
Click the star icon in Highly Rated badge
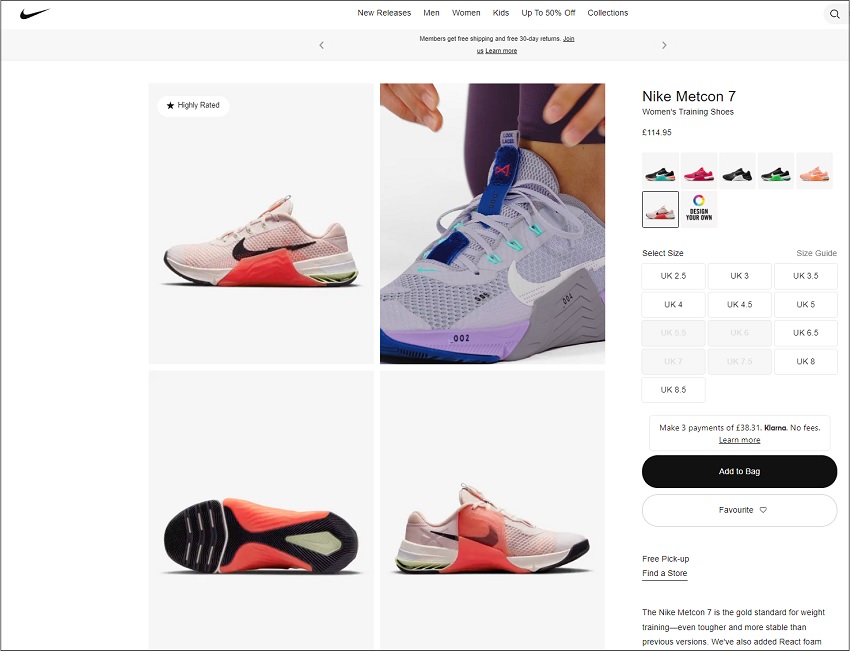(x=170, y=106)
